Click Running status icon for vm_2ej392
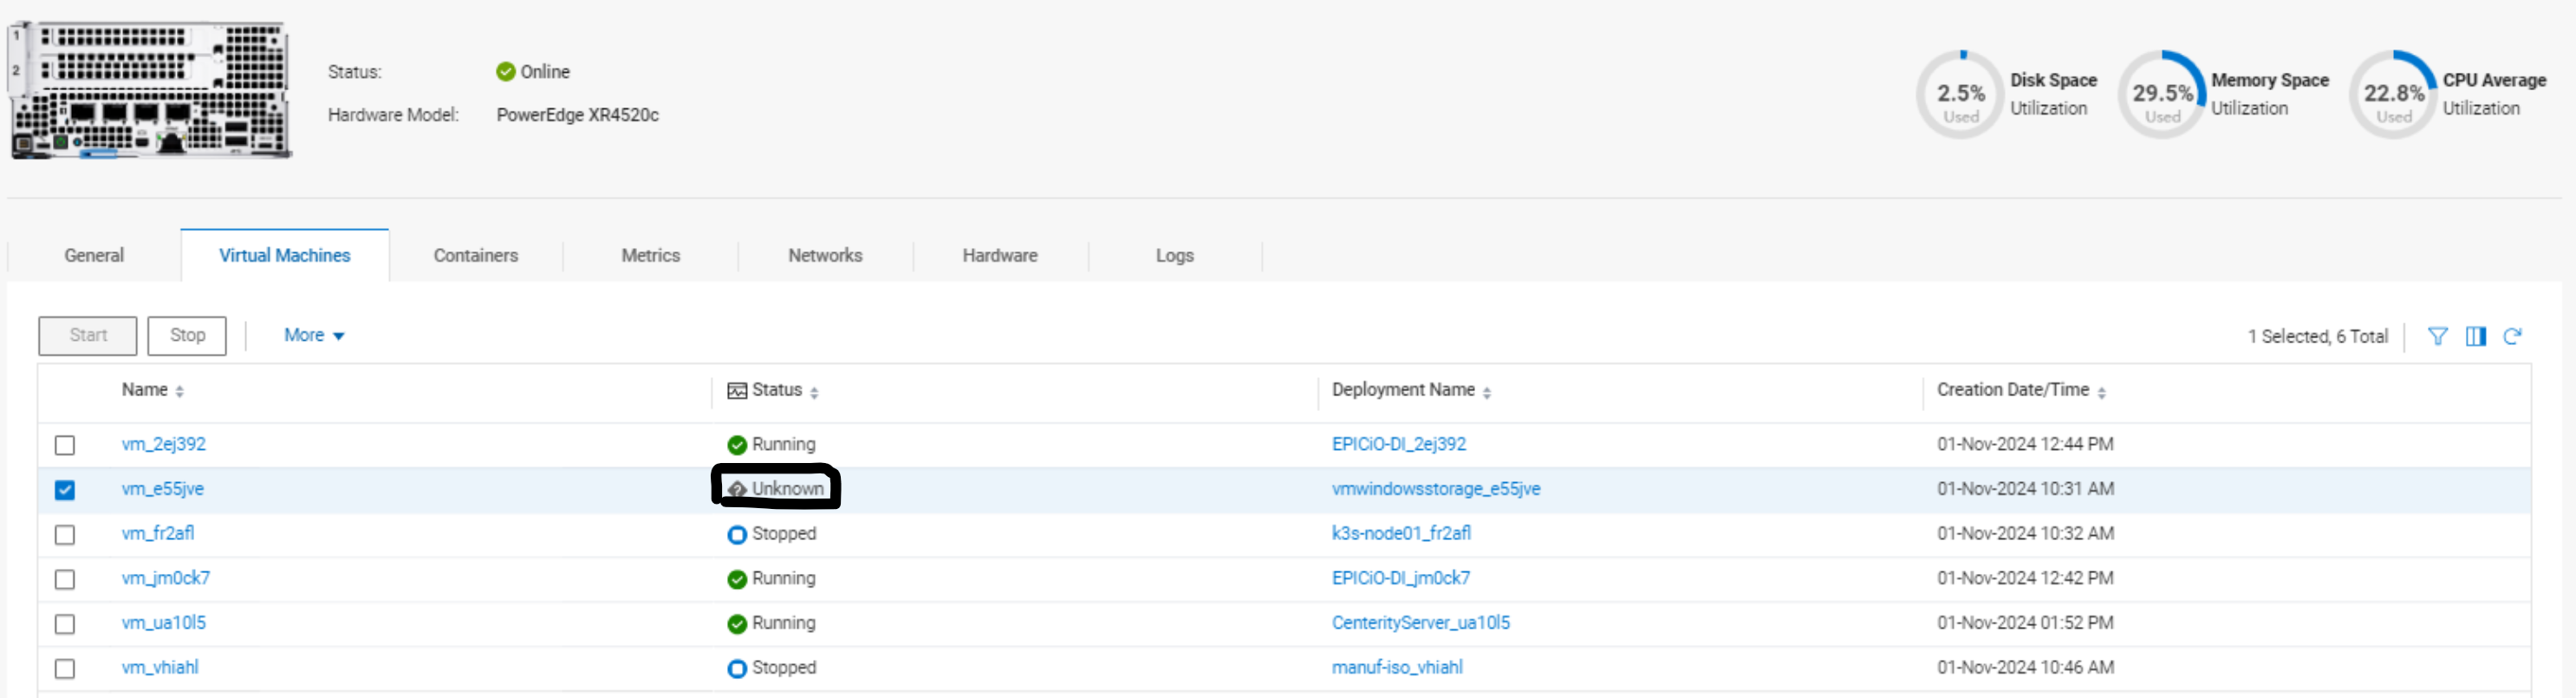This screenshot has height=698, width=2576. tap(737, 445)
